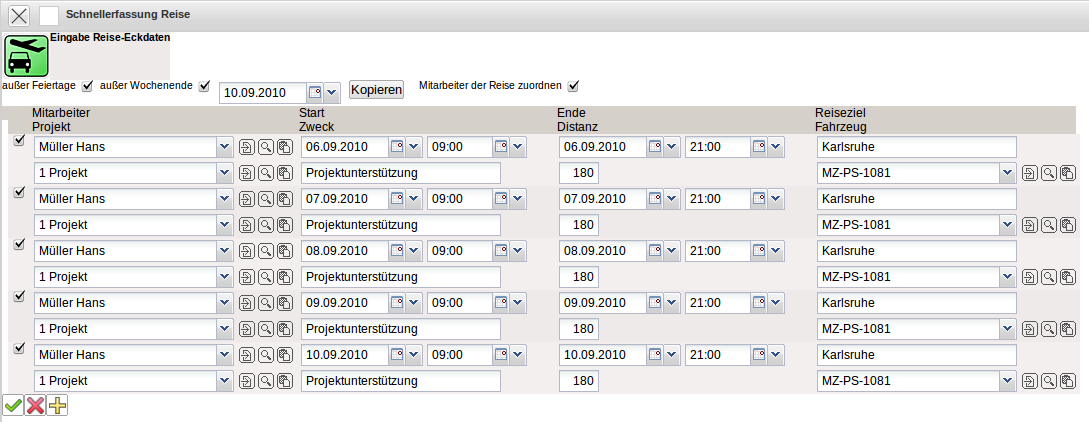Click the Reiseziel field of the 10.09.2010 trip

(915, 355)
